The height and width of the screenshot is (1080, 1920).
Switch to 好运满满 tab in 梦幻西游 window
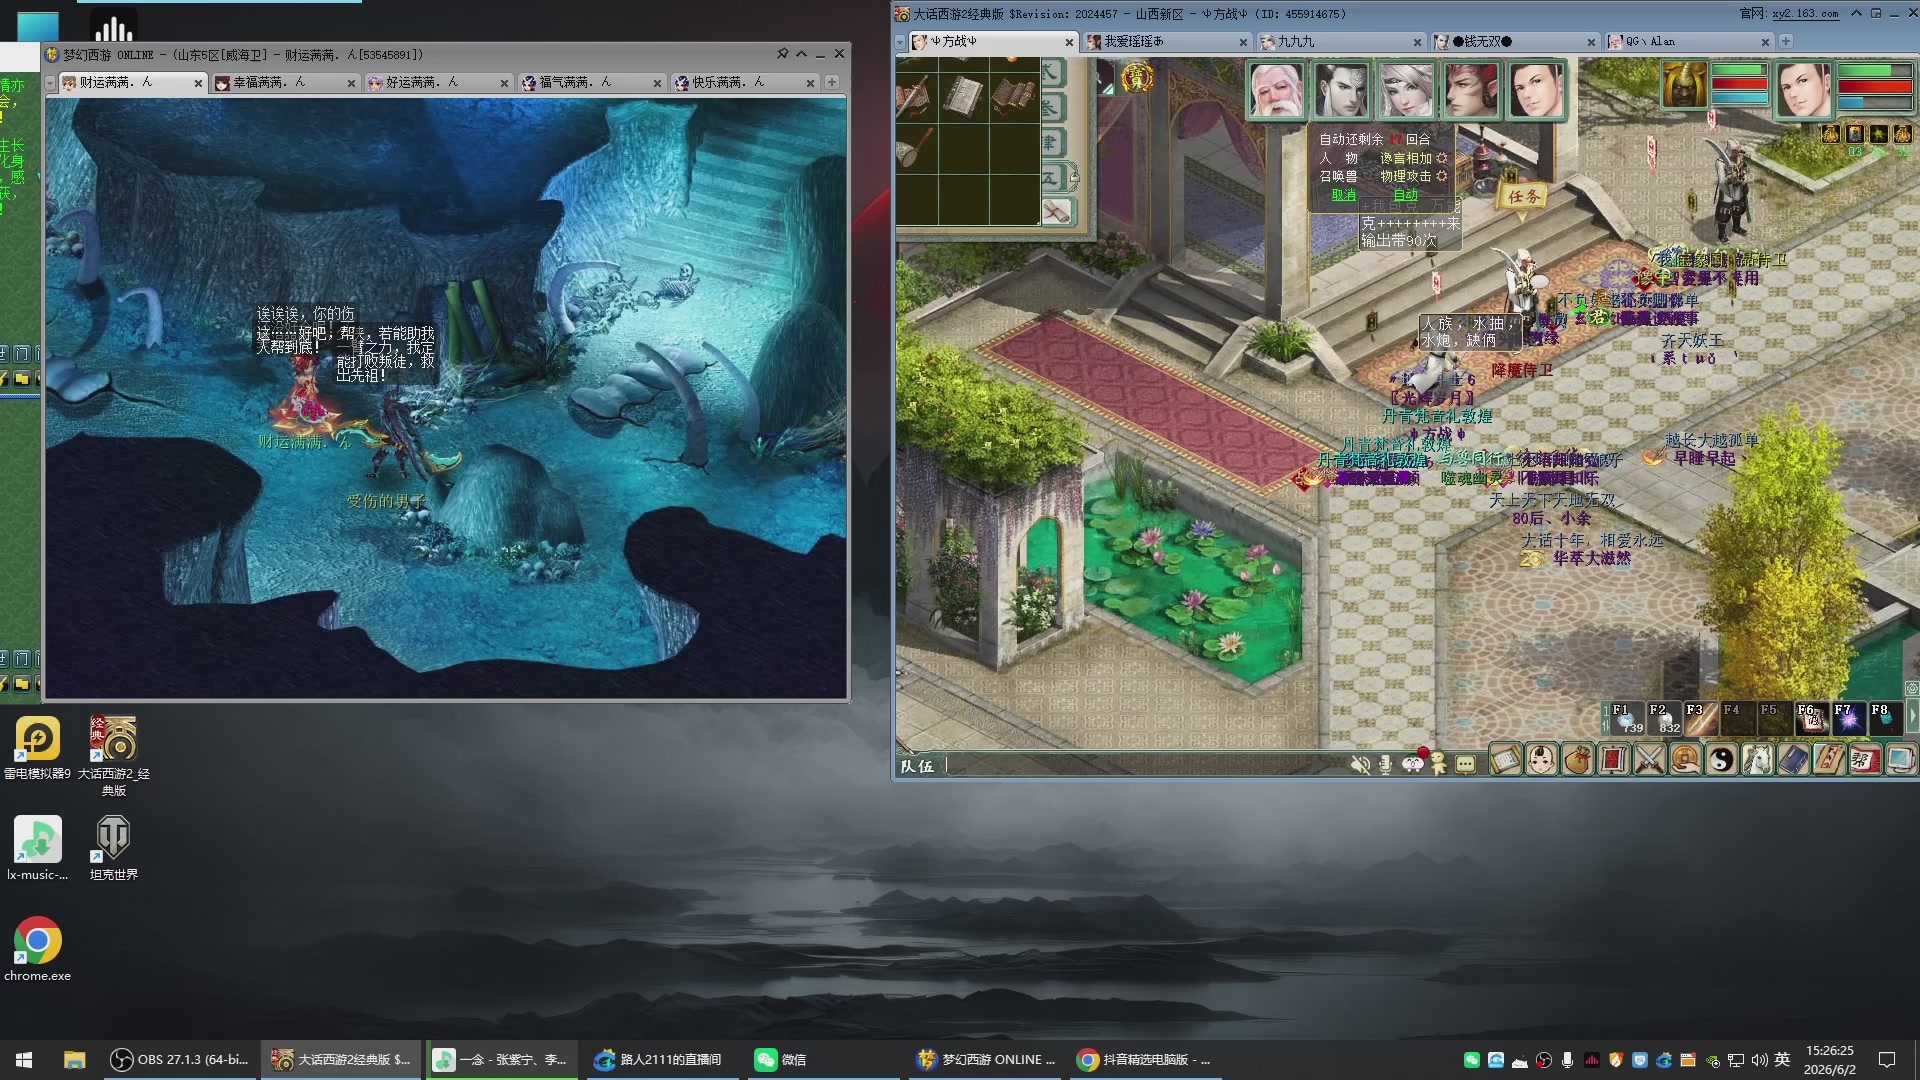click(439, 83)
